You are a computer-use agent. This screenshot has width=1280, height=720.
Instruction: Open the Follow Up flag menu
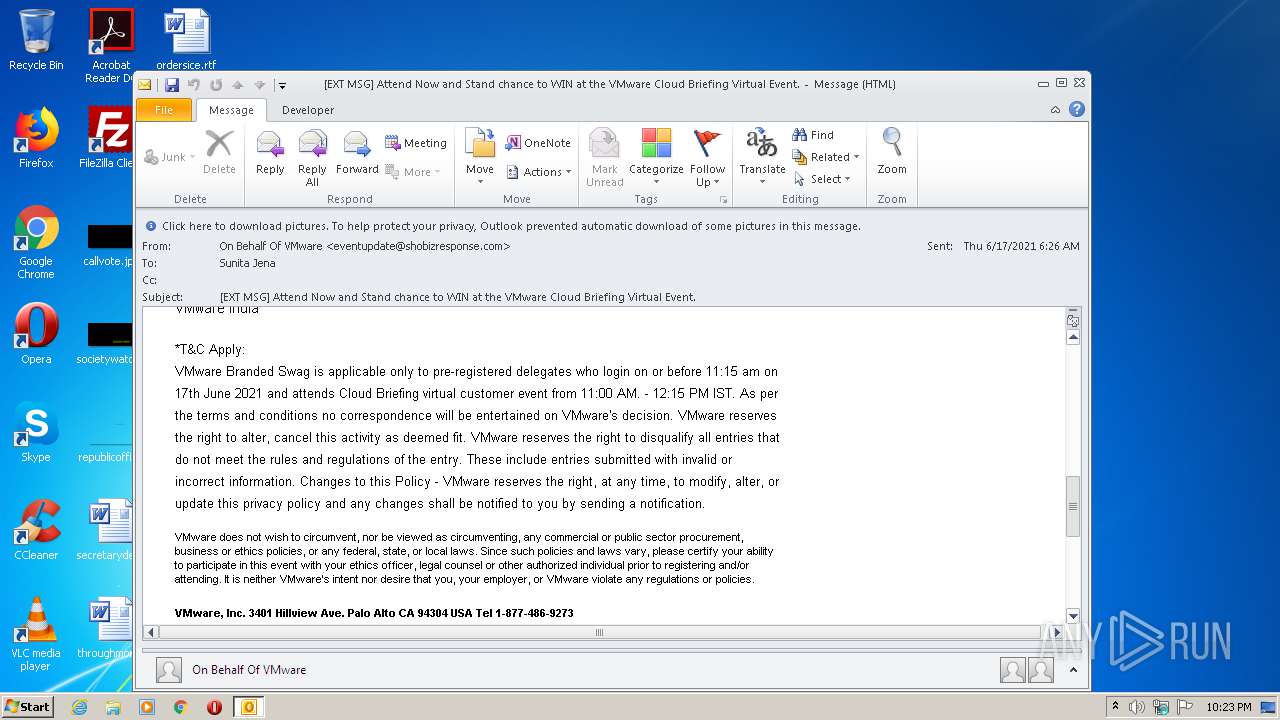click(707, 157)
